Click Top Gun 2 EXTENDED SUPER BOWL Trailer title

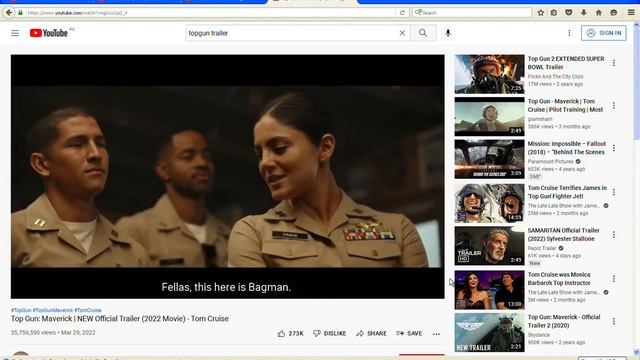[566, 63]
